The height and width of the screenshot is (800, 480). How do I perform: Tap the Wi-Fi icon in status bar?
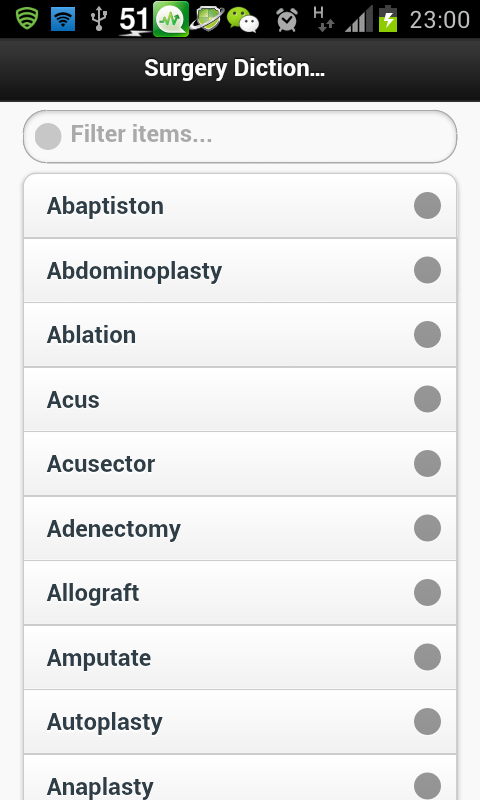coord(63,19)
